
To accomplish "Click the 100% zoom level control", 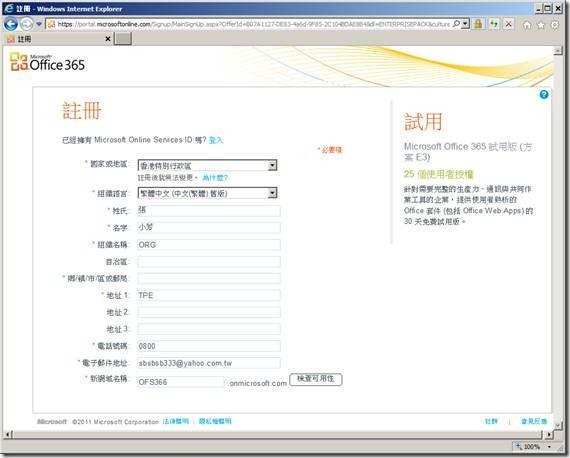I will coord(528,446).
